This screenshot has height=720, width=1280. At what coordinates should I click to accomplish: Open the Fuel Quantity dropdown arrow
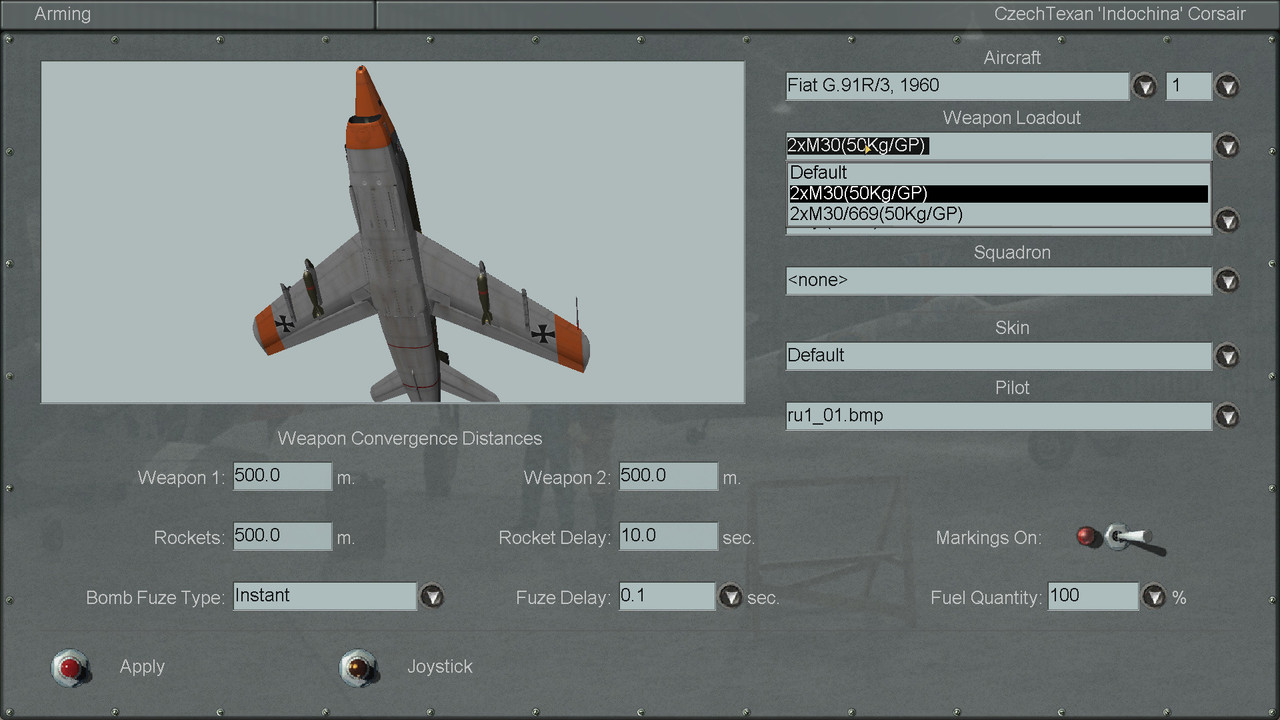click(x=1154, y=597)
